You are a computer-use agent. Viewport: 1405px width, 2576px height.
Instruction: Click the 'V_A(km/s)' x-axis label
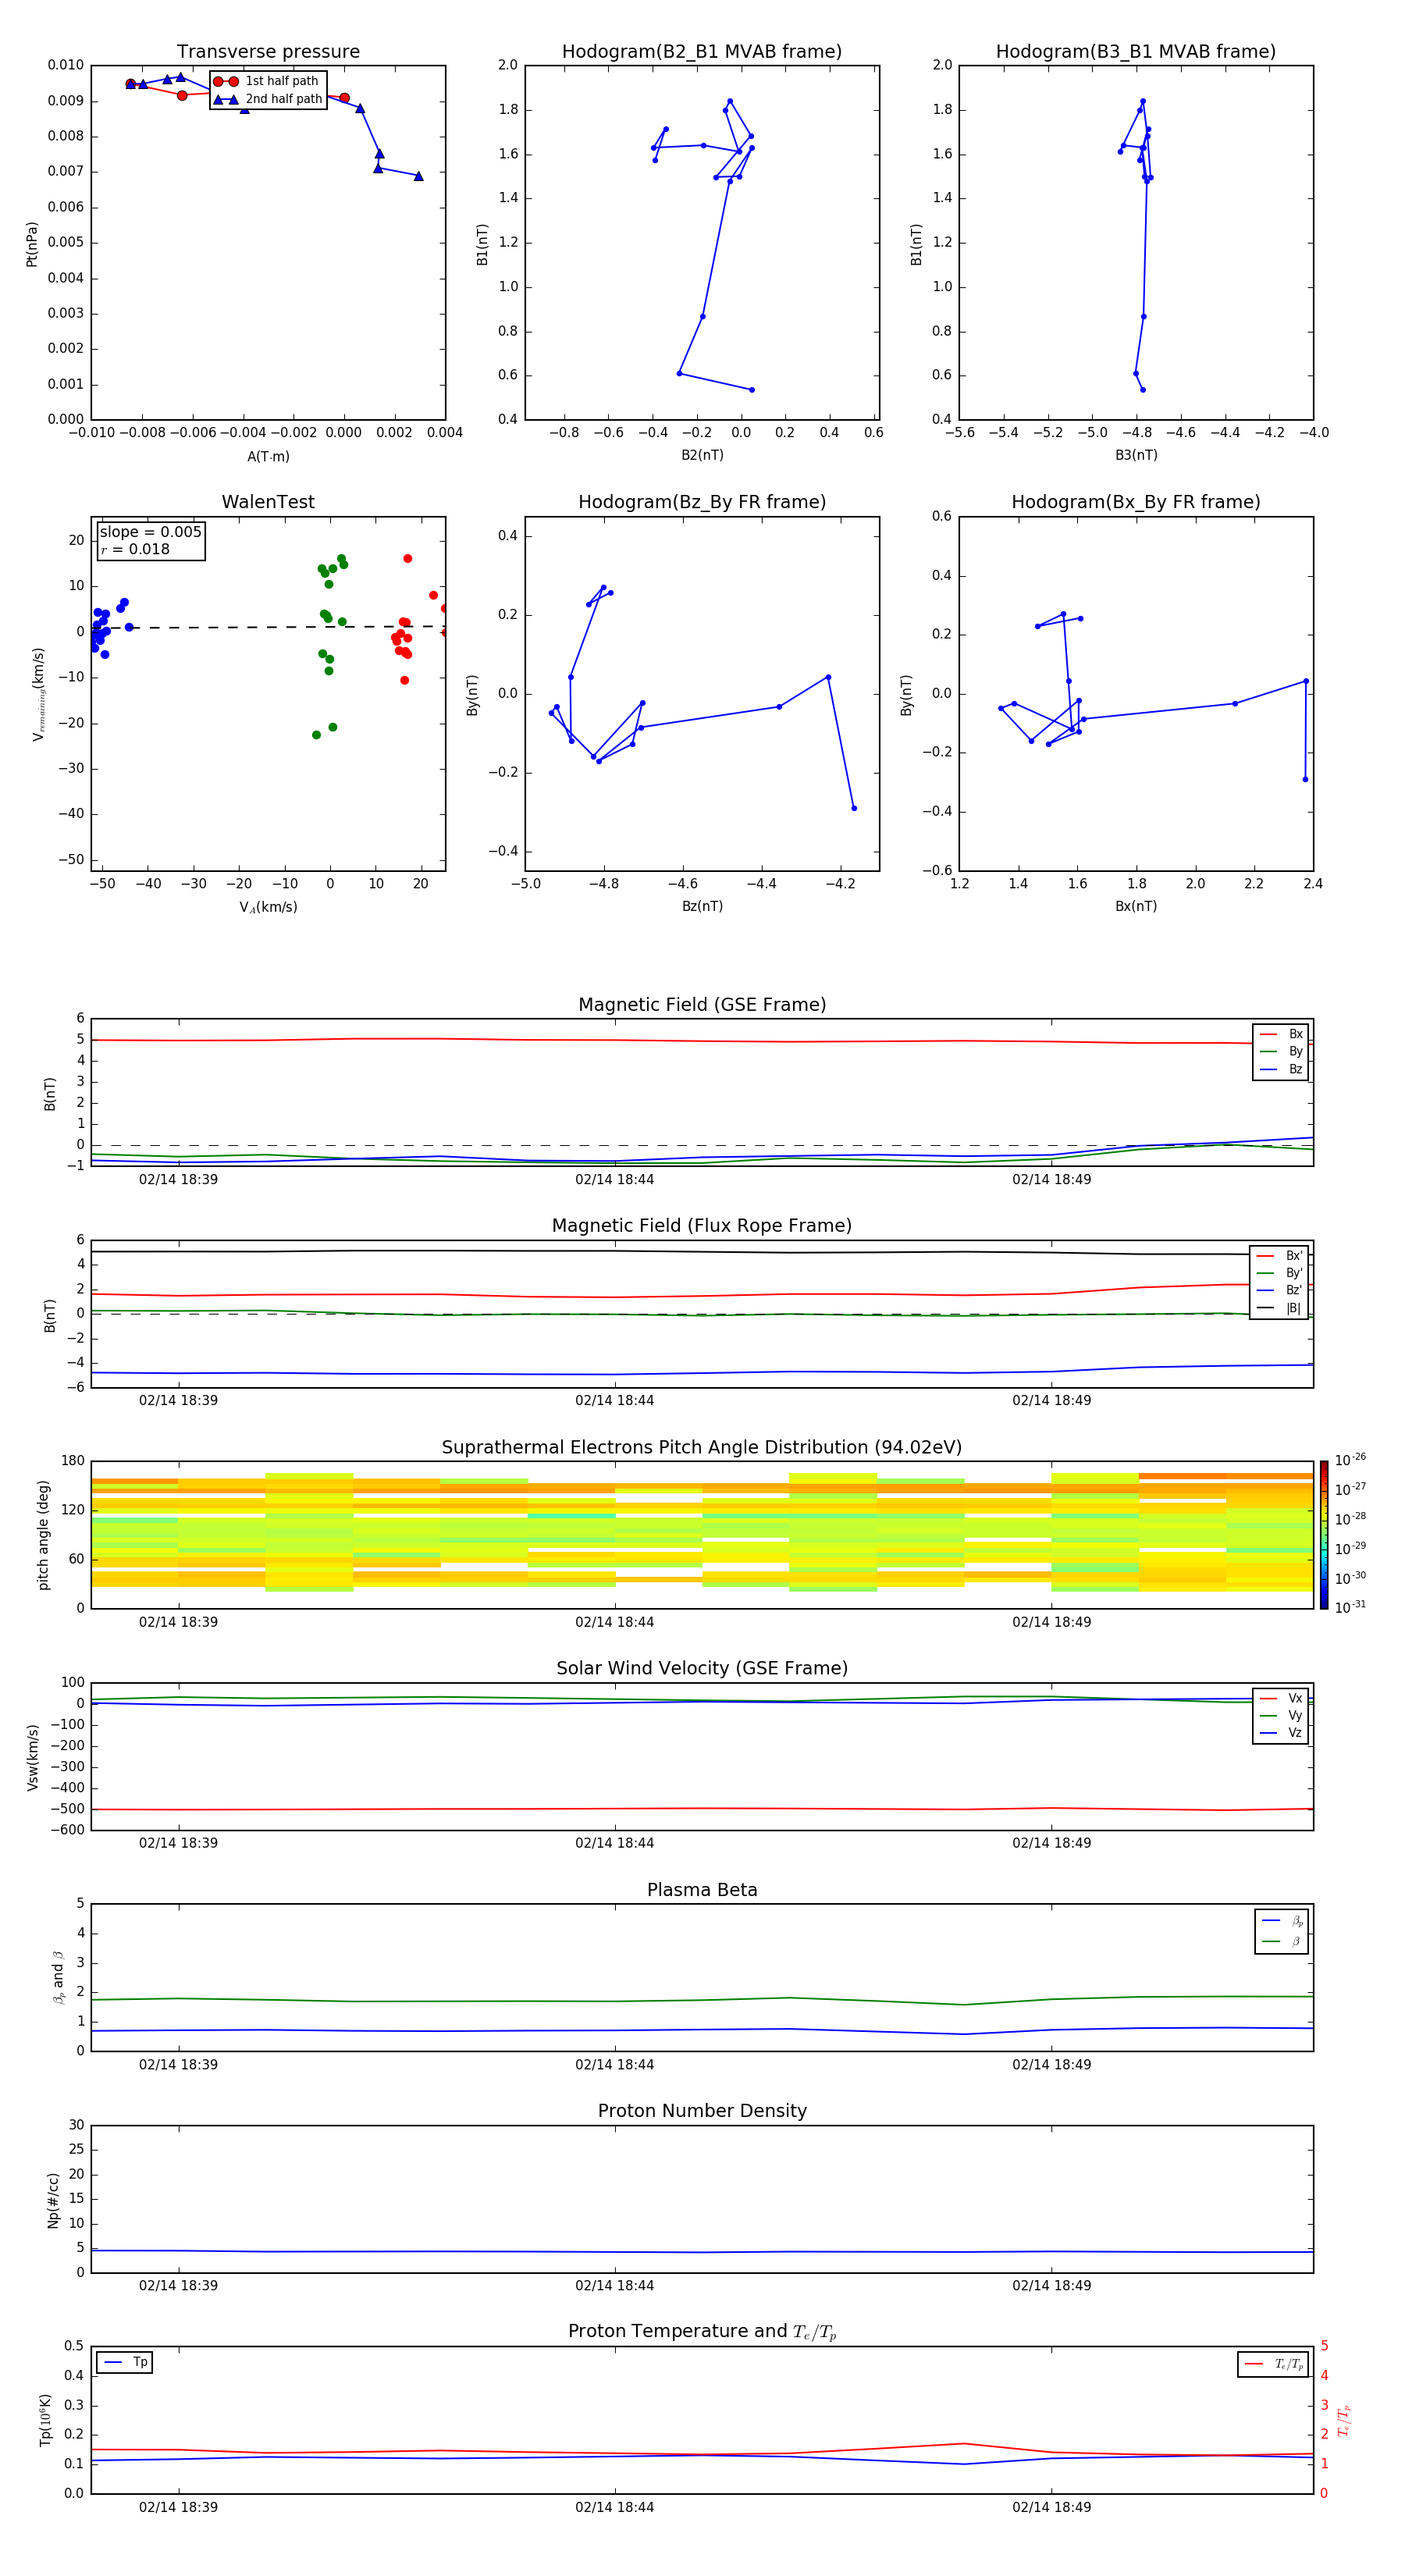point(268,907)
